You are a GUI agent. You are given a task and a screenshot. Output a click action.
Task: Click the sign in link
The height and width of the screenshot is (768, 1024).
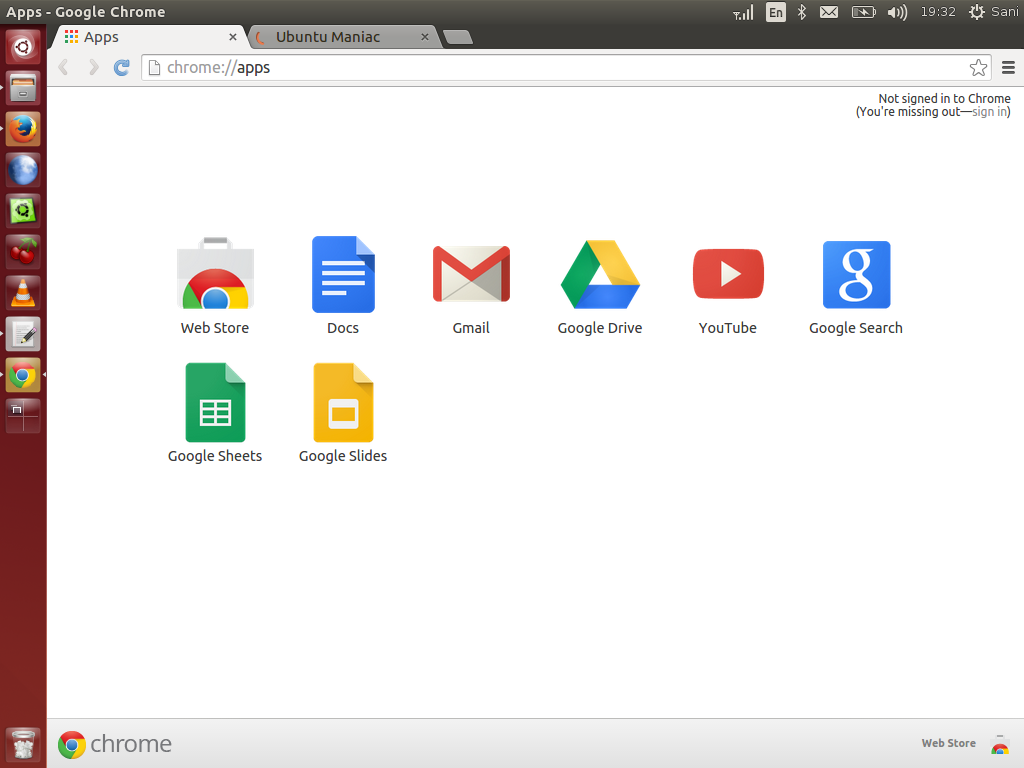tap(989, 112)
